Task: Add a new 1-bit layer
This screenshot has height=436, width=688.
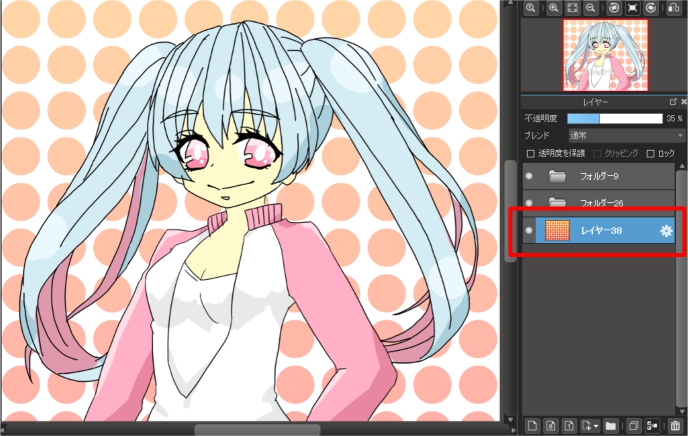Action: [x=569, y=425]
